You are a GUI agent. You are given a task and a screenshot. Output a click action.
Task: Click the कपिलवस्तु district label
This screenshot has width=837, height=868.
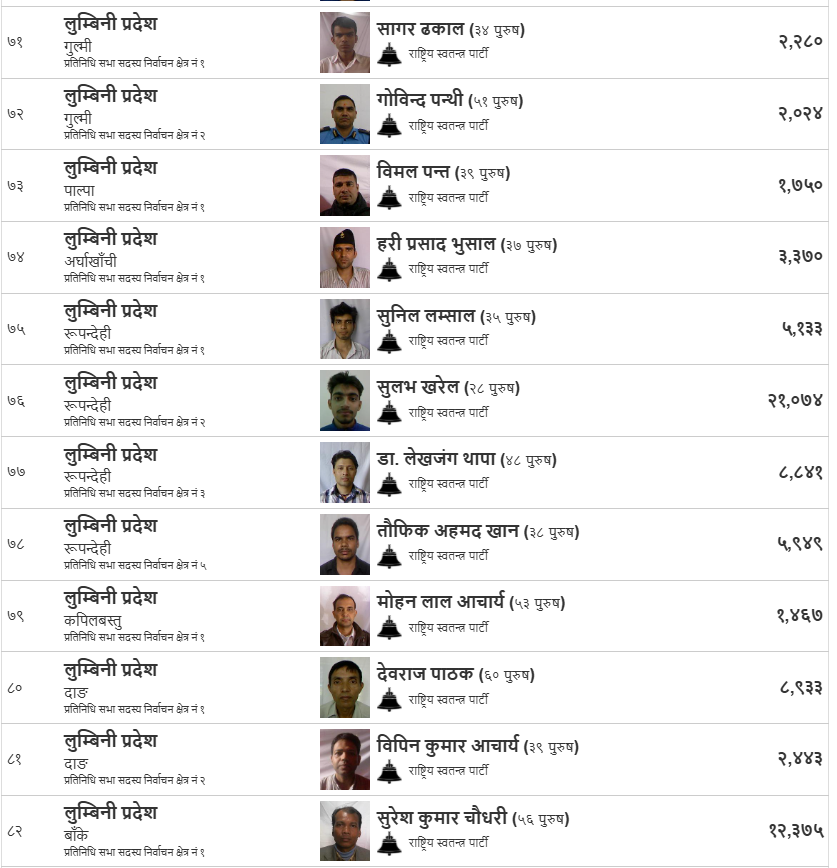point(93,620)
